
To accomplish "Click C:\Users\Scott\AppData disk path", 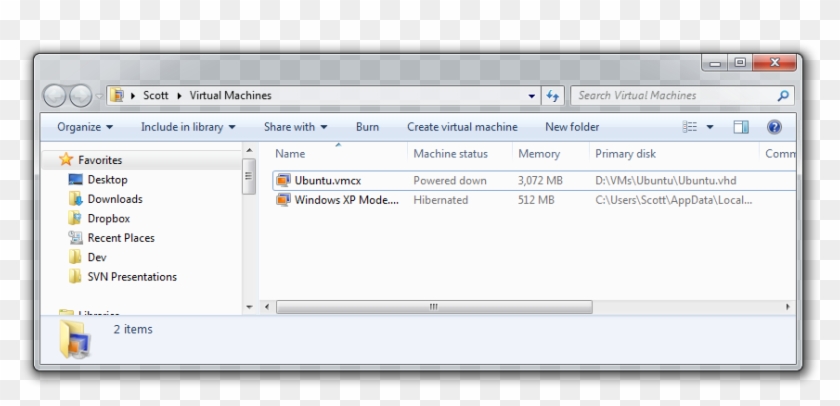I will coord(673,200).
